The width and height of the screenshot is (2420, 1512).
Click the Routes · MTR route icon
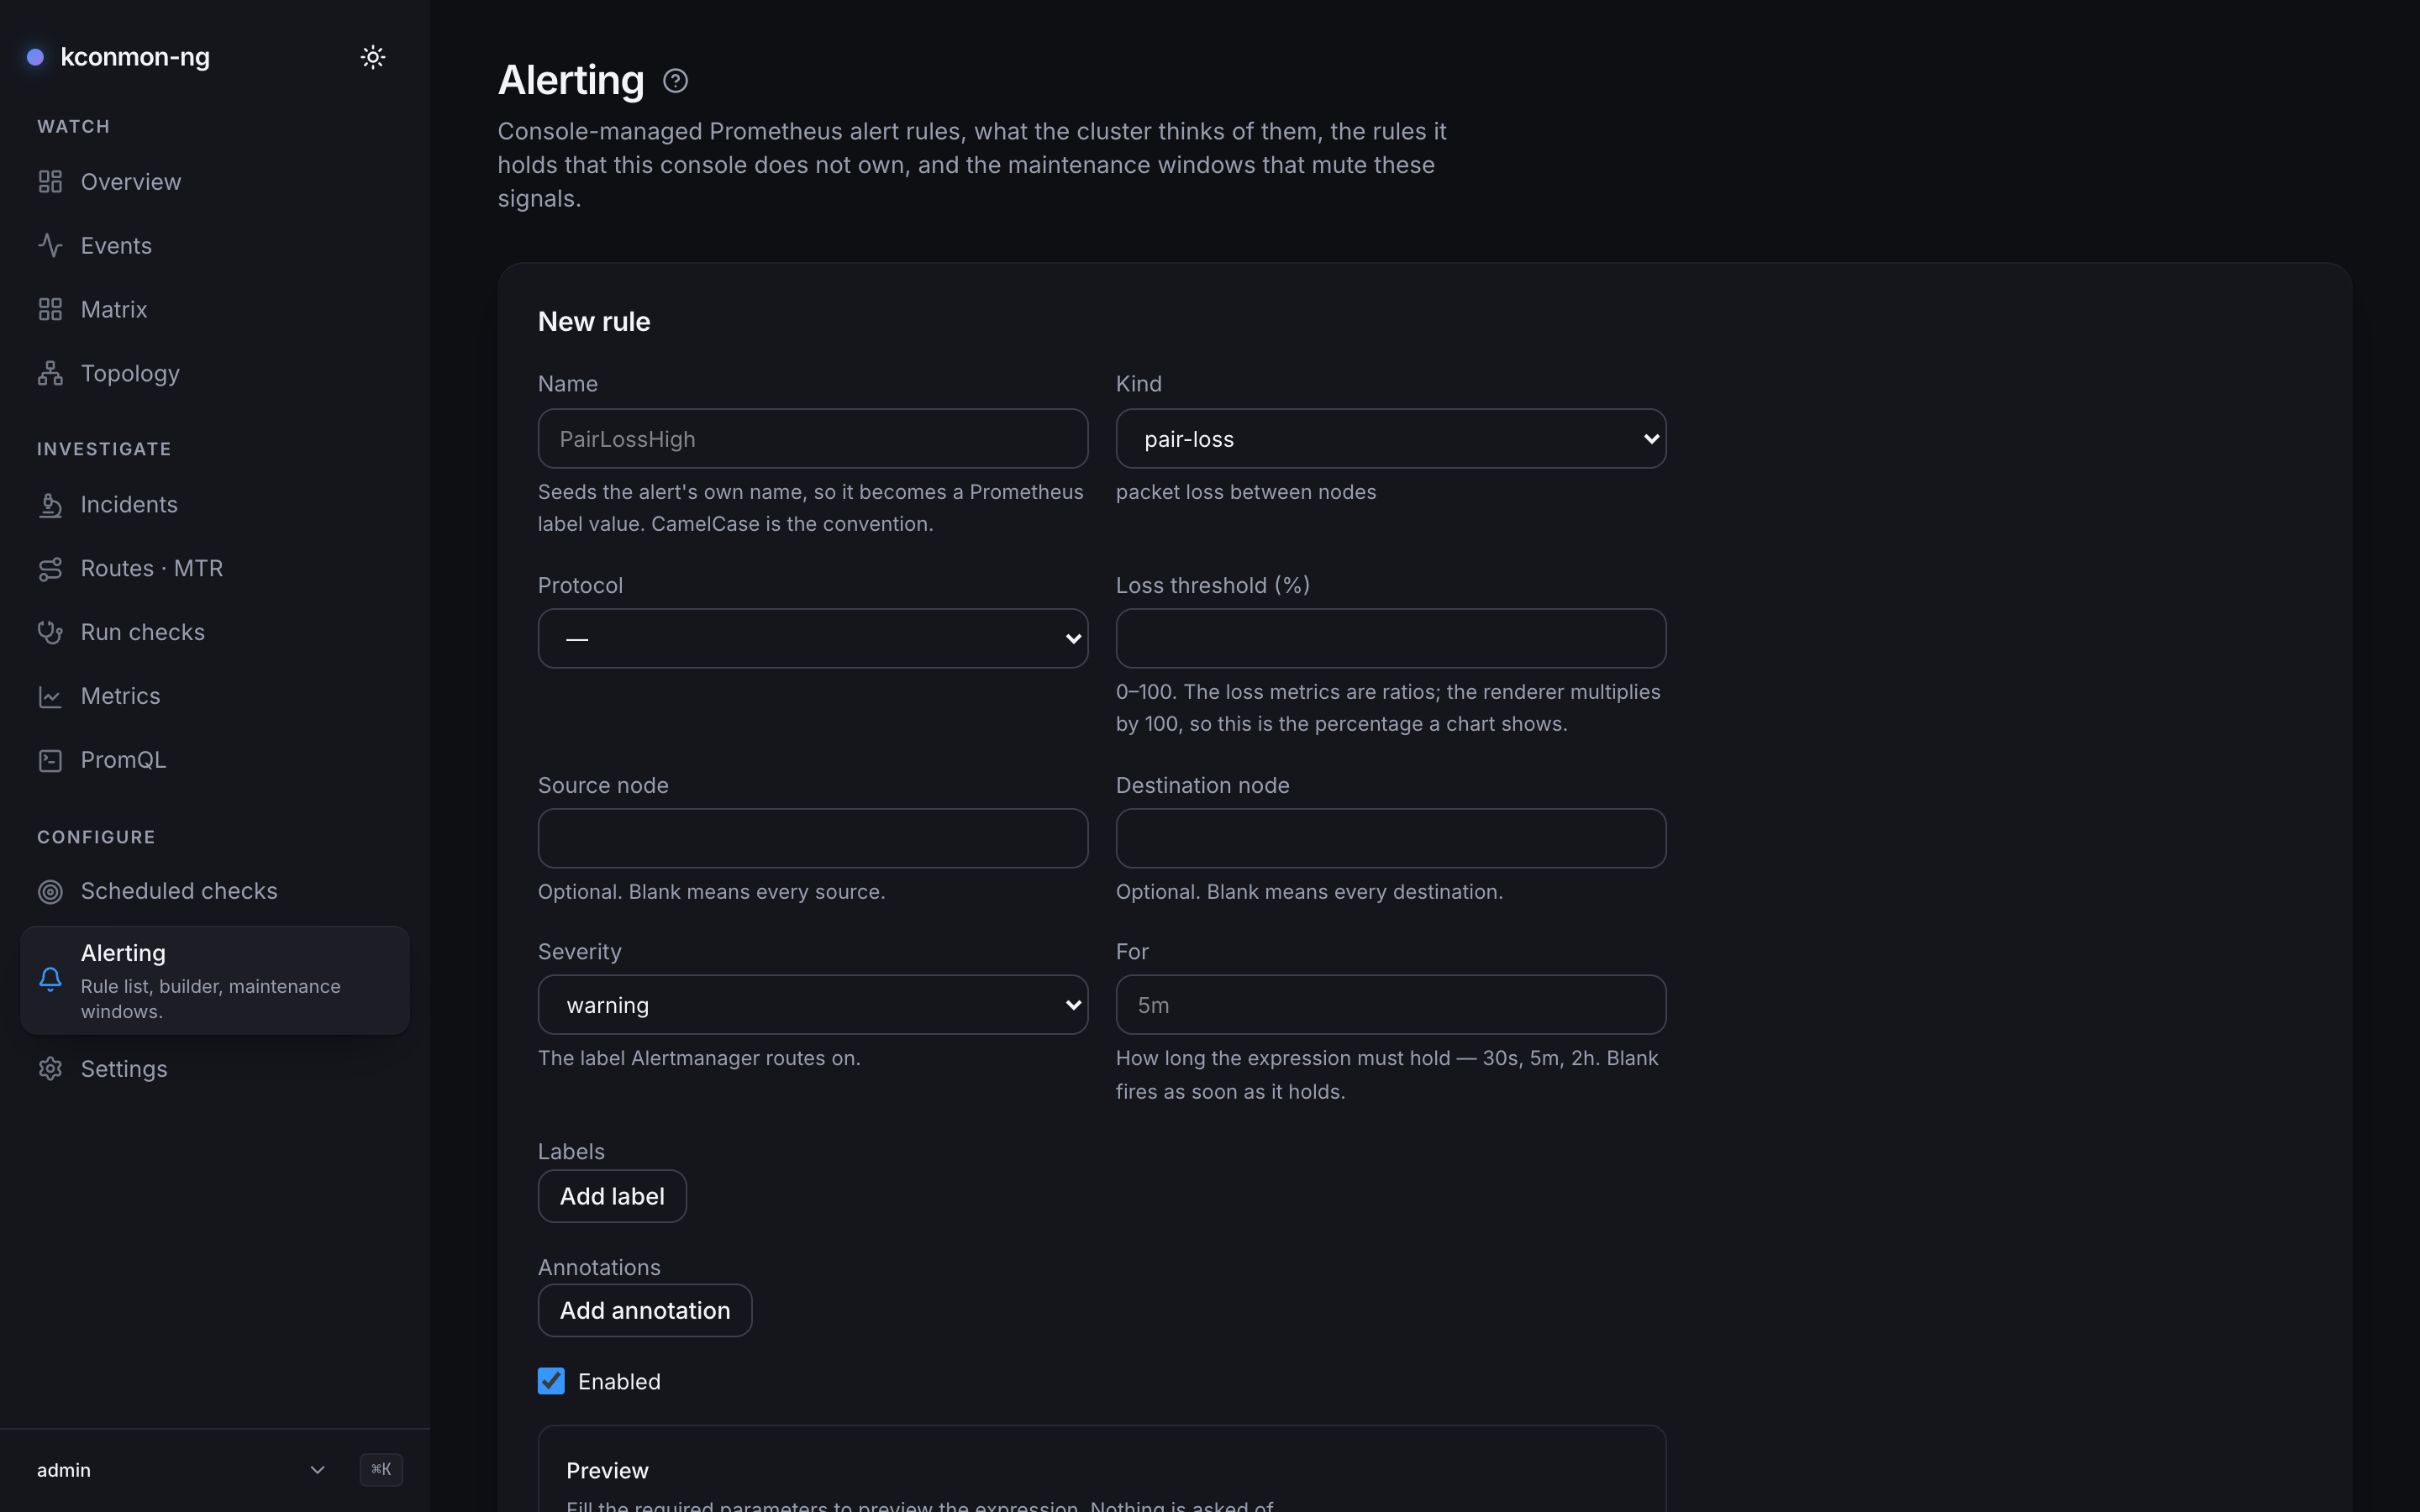tap(50, 569)
